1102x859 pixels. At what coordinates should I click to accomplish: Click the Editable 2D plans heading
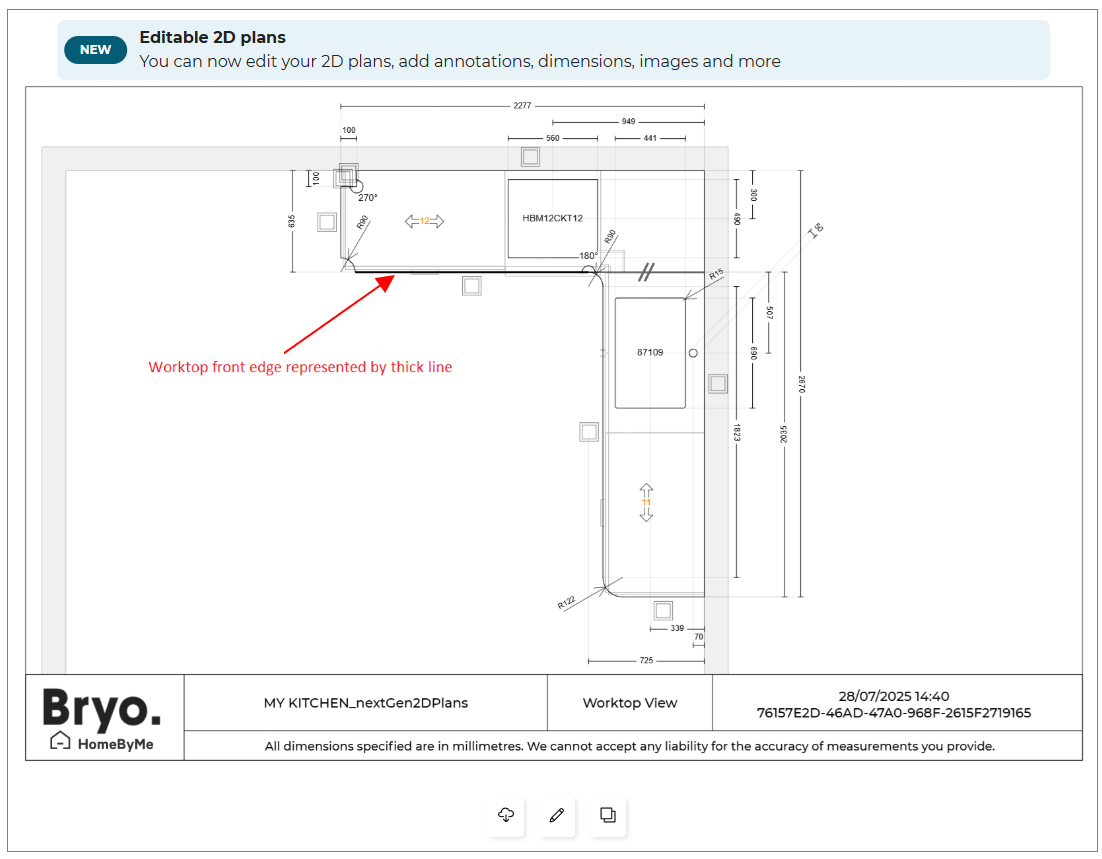point(212,38)
